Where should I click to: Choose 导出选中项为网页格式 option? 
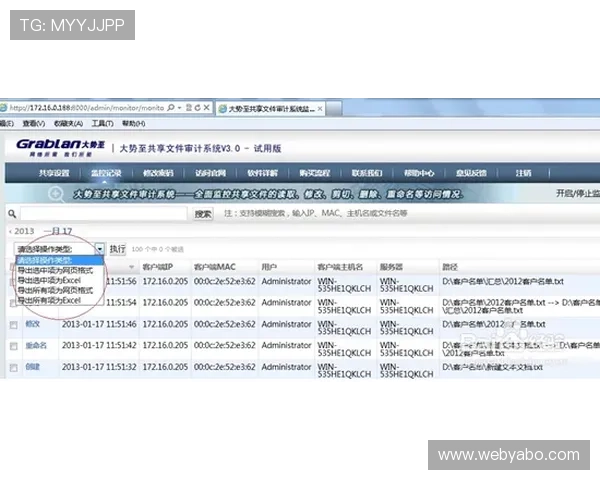[x=59, y=270]
